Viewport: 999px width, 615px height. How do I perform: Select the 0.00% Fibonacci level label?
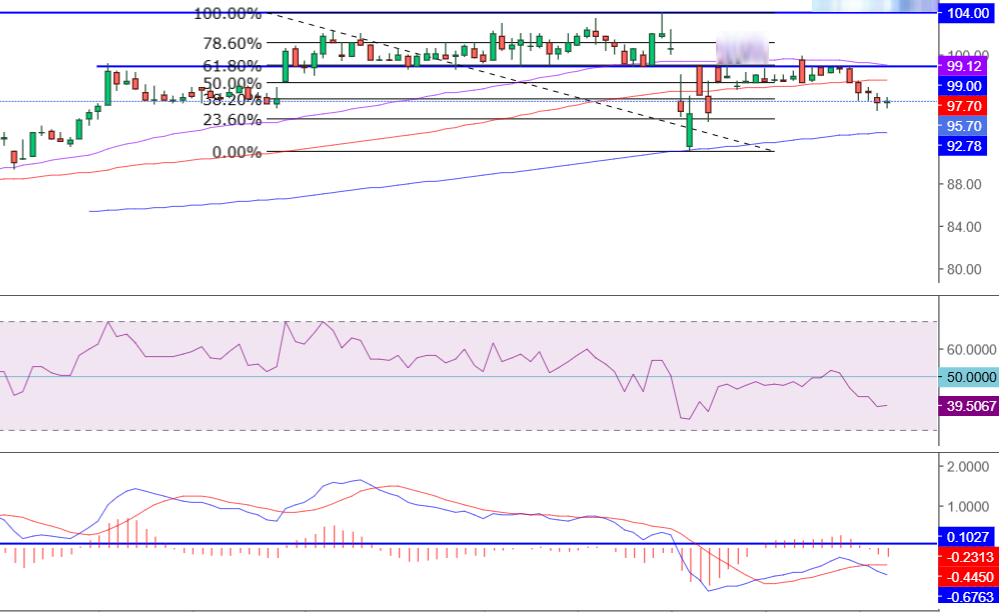tap(236, 152)
